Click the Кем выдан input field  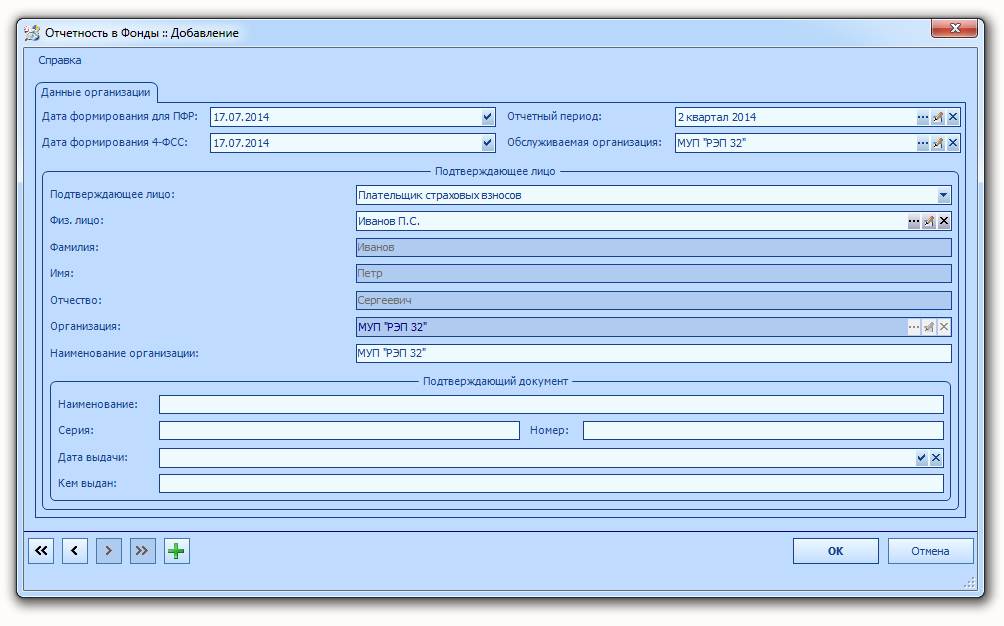pyautogui.click(x=551, y=483)
